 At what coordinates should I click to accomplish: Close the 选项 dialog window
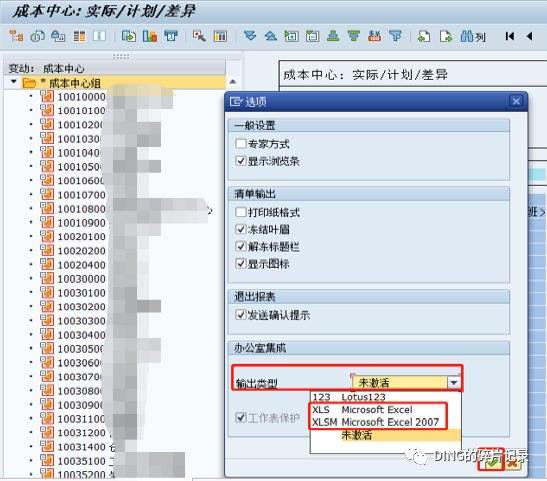click(516, 101)
